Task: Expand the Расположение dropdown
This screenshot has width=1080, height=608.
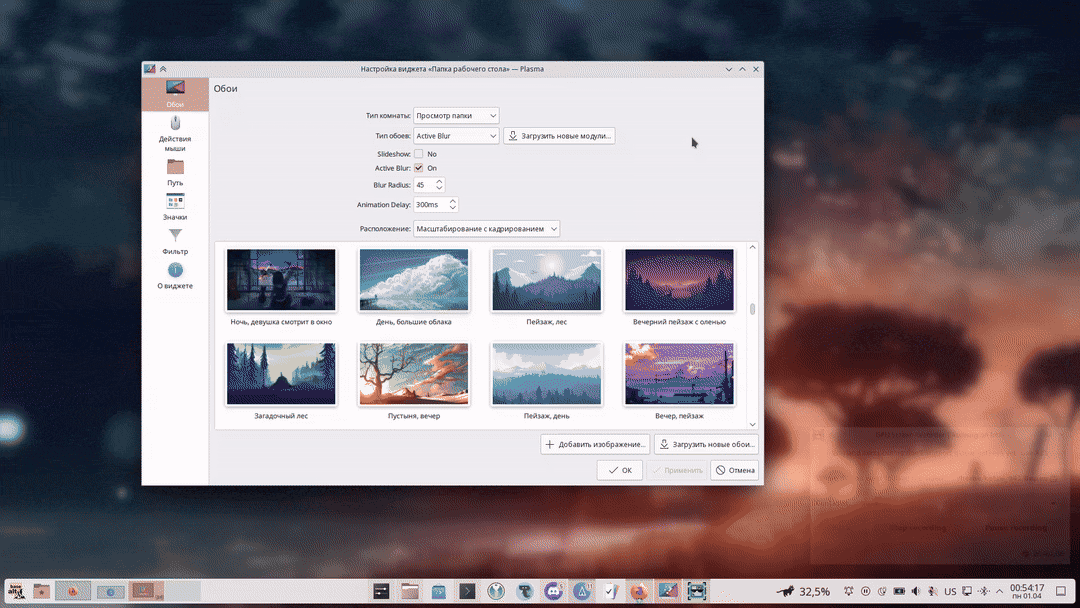Action: tap(486, 229)
